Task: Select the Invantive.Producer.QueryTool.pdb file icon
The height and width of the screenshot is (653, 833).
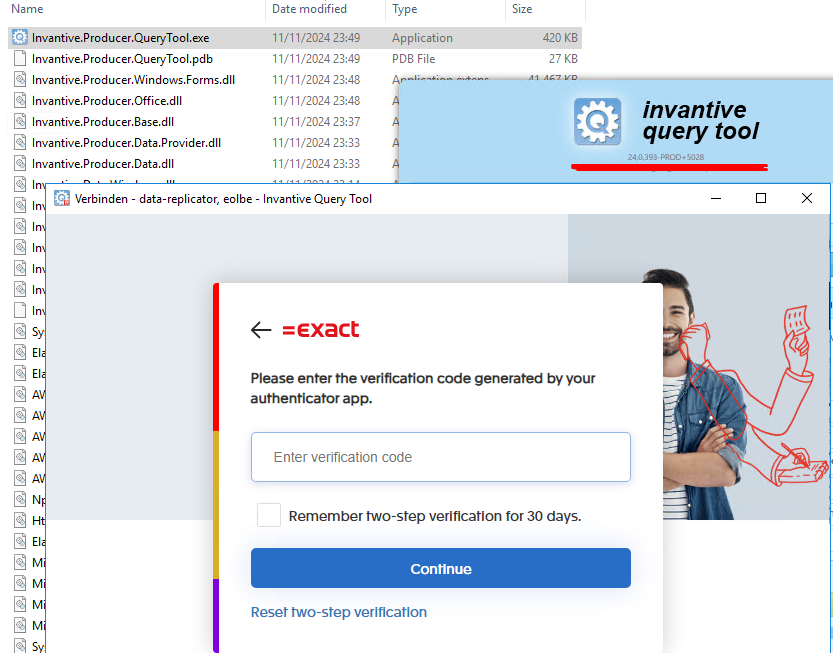Action: coord(20,58)
